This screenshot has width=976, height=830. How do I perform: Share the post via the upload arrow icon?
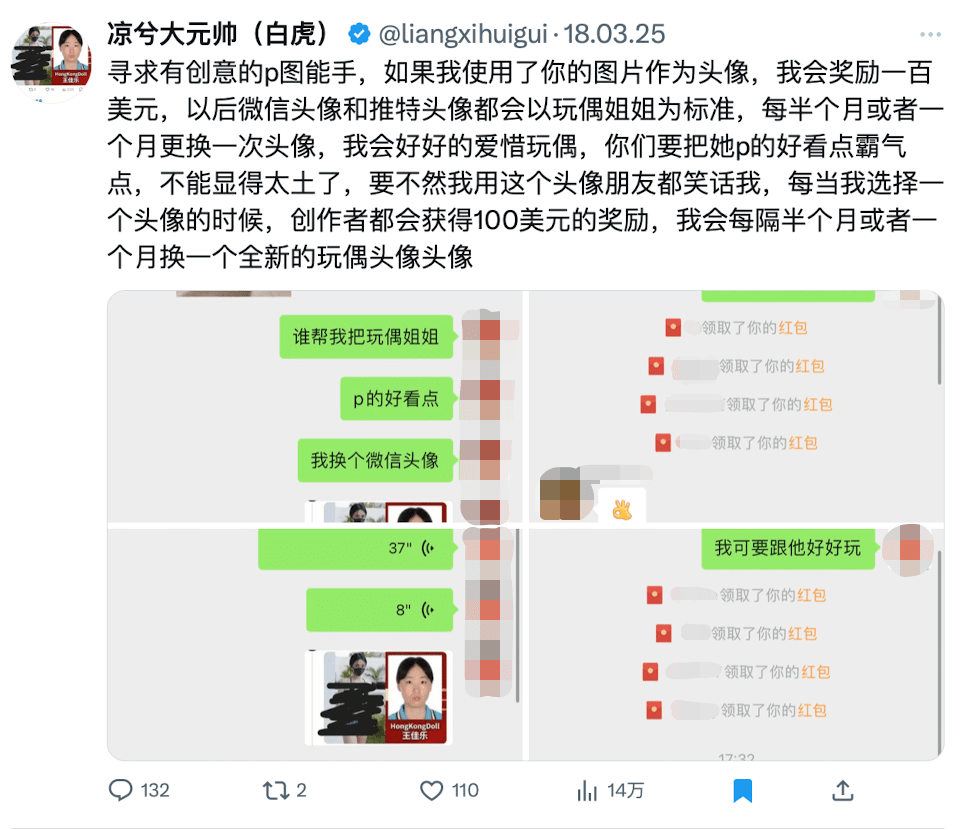[842, 790]
